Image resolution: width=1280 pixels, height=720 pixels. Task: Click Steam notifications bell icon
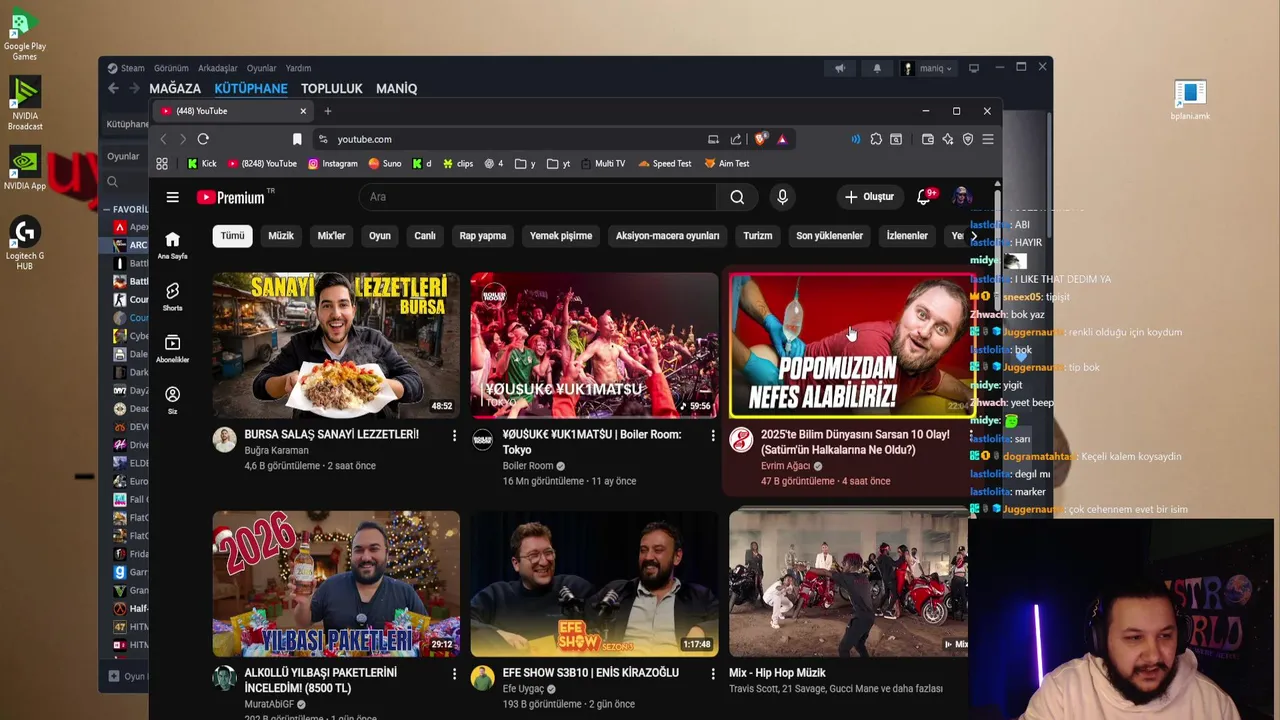point(877,68)
